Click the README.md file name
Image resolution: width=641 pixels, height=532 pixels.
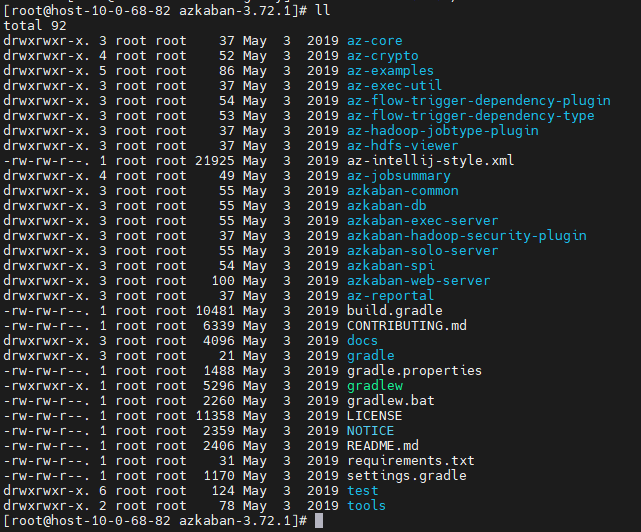point(383,446)
